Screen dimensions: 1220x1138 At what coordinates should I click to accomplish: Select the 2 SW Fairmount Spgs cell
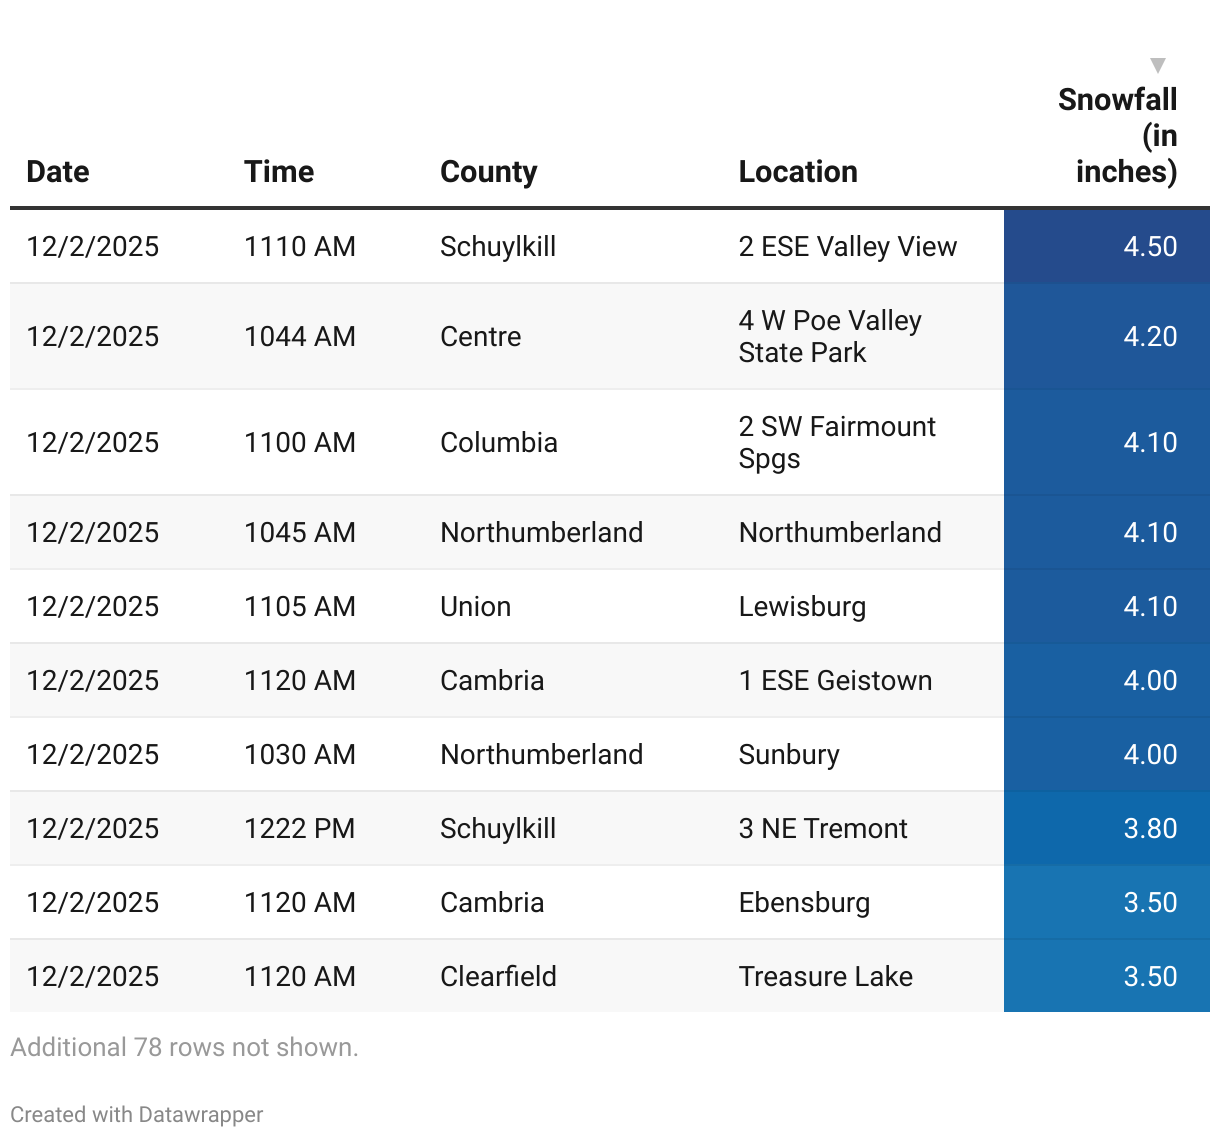(837, 443)
